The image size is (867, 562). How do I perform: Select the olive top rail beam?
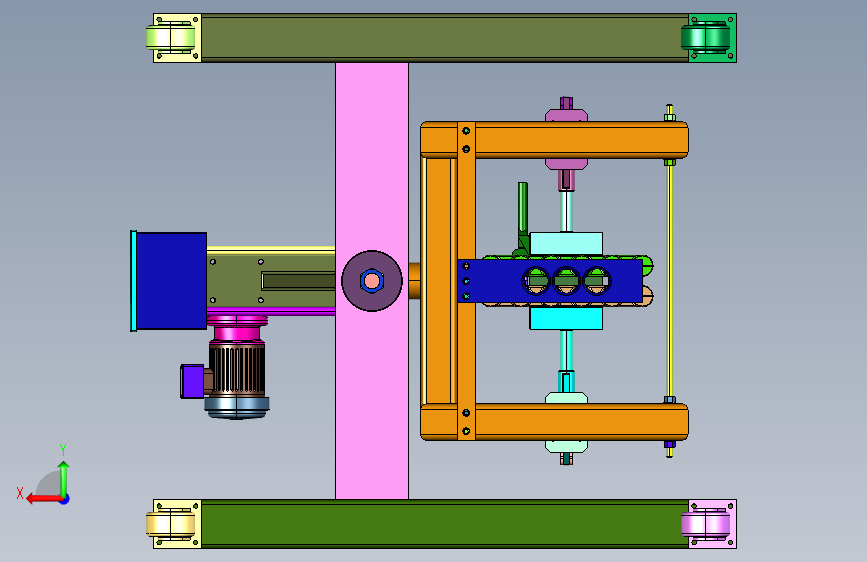(445, 38)
